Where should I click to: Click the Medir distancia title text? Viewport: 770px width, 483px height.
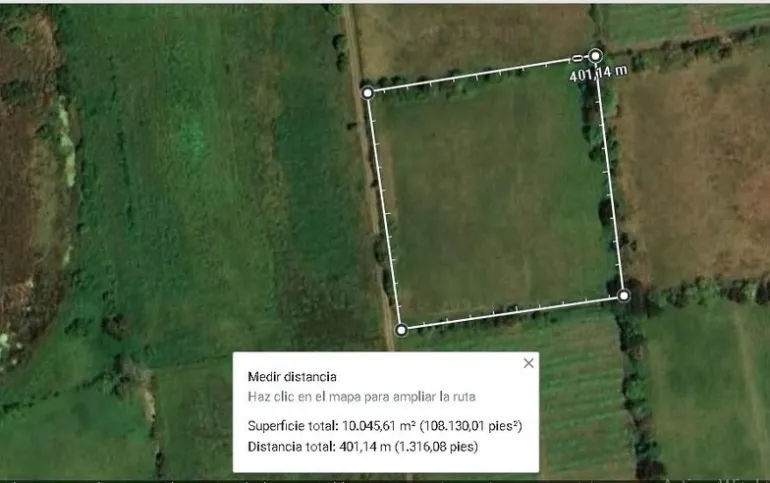[292, 377]
